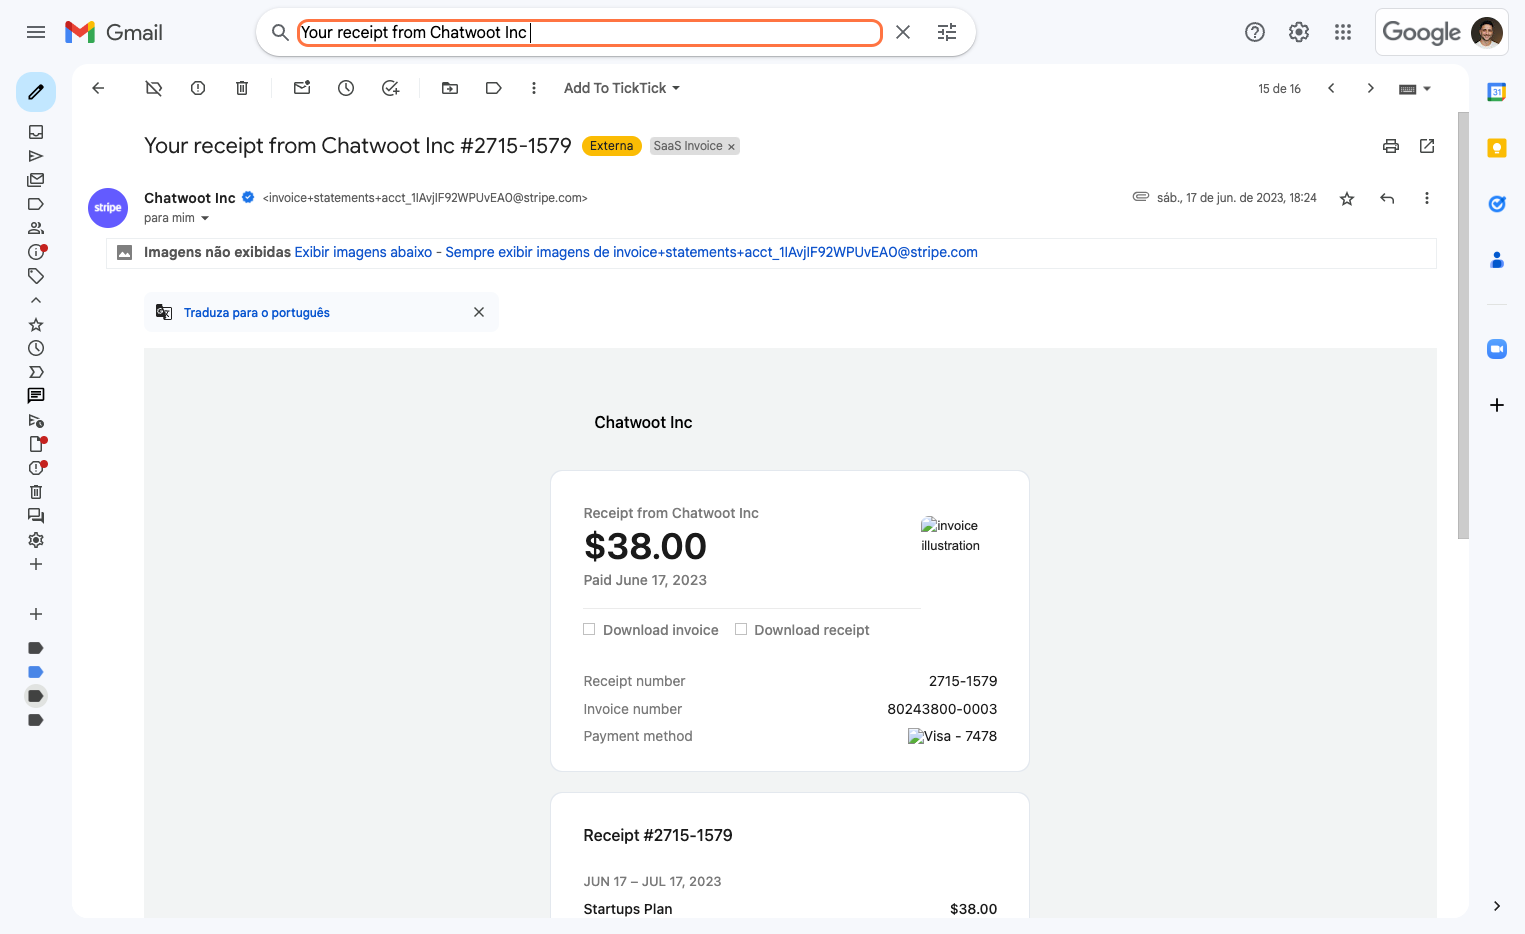Open email in a new window
The height and width of the screenshot is (934, 1525).
pyautogui.click(x=1427, y=146)
